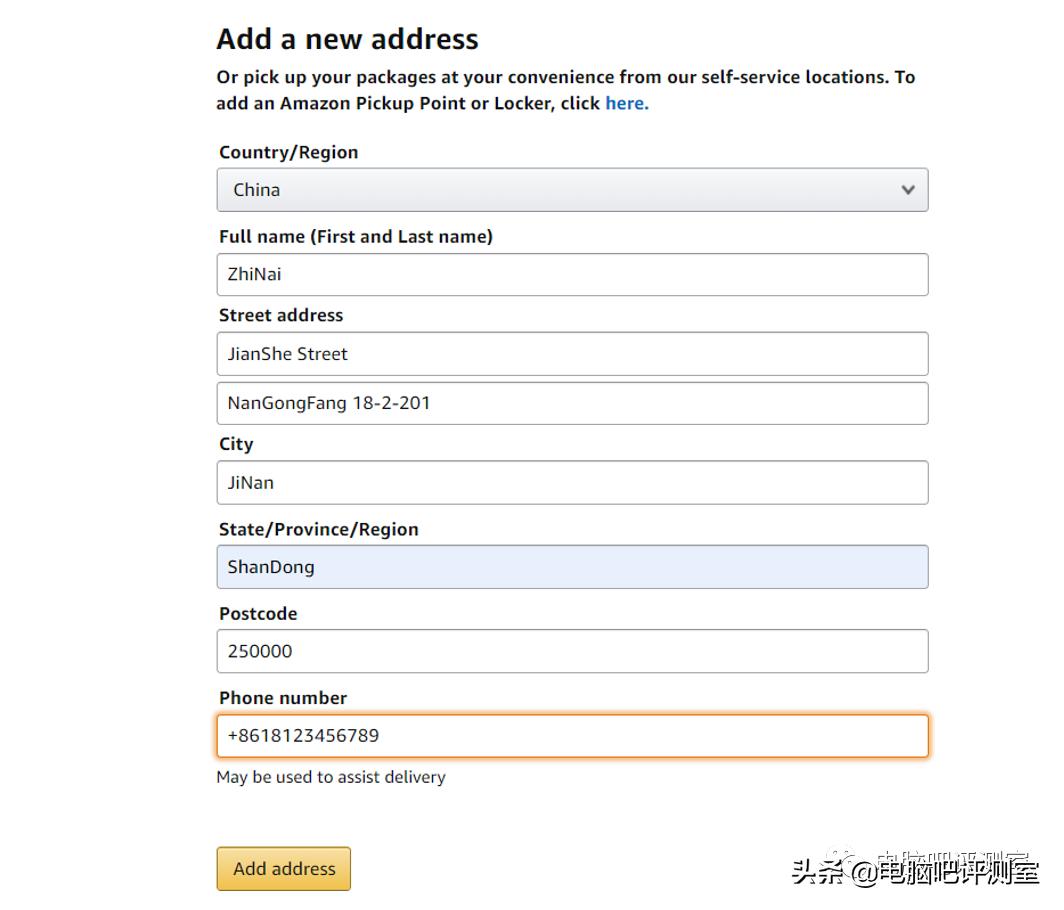Viewport: 1064px width, 910px height.
Task: Click the Postcode field with 250000
Action: point(572,651)
